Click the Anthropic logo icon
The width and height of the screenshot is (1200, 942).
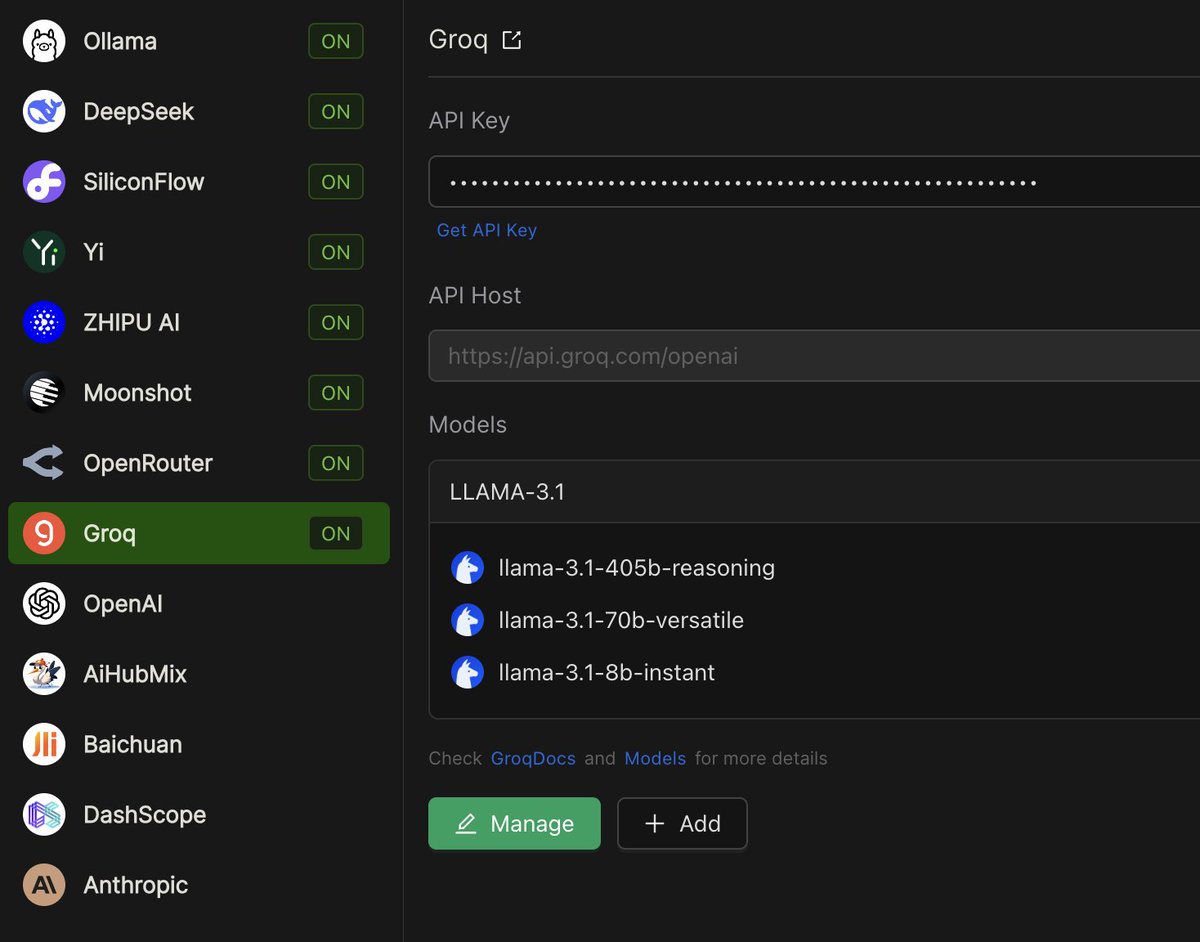coord(44,885)
